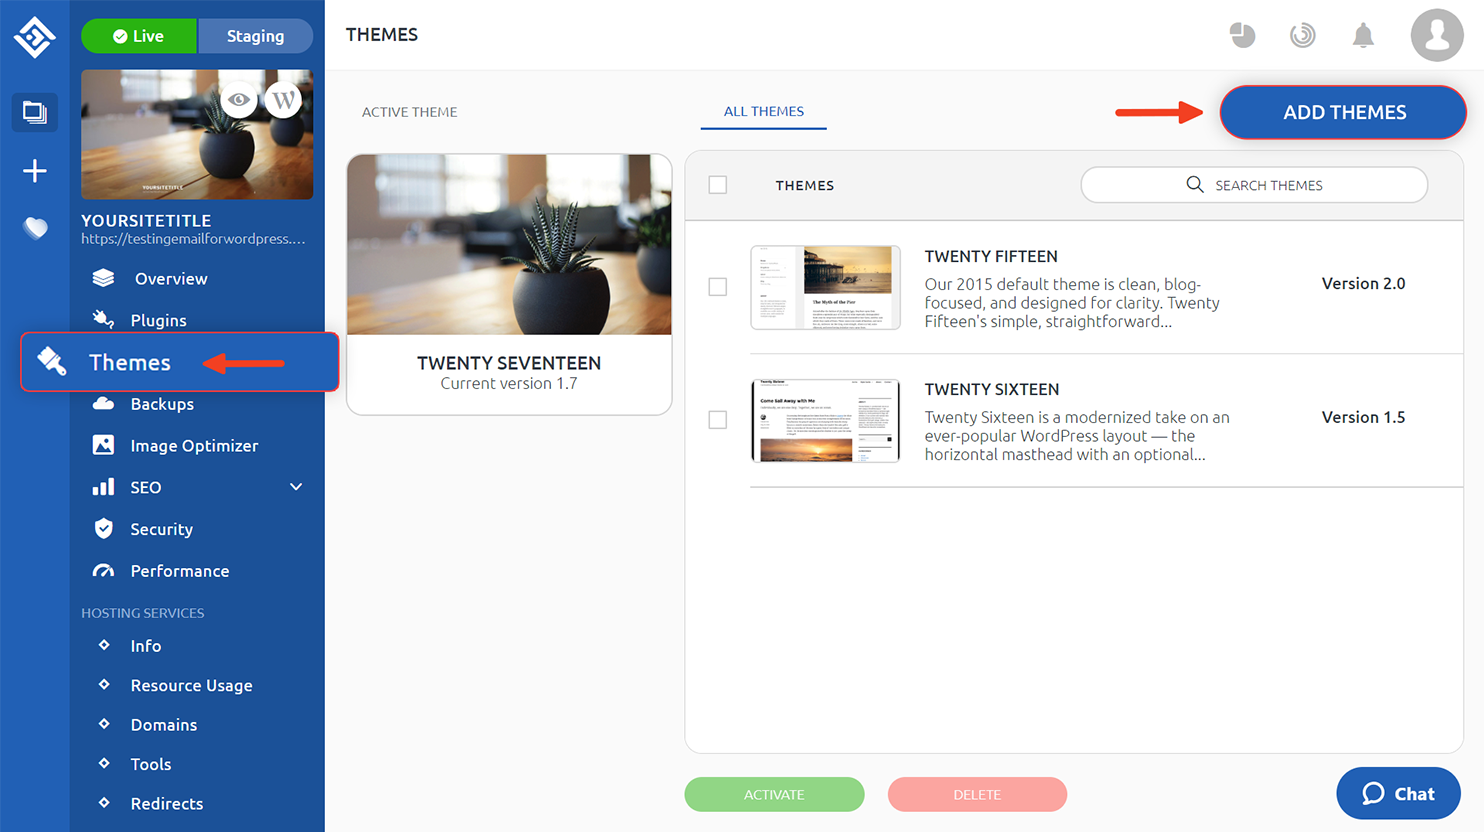Click the site preview thumbnail in sidebar
The image size is (1484, 832).
[x=197, y=134]
